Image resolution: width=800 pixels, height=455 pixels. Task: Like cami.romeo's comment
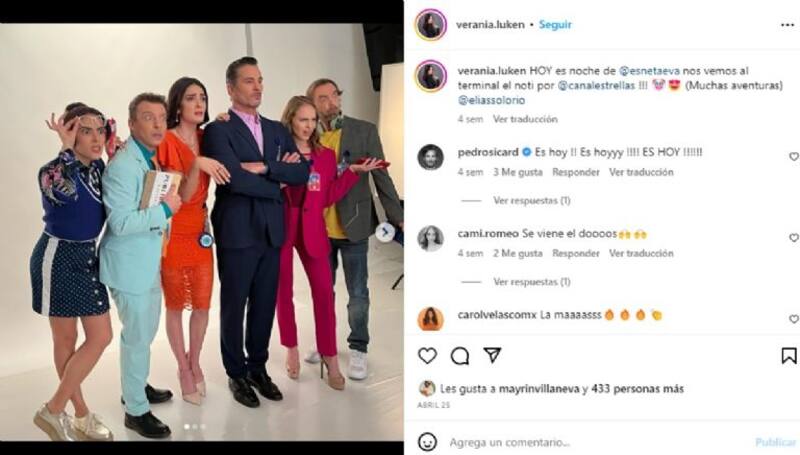[794, 238]
